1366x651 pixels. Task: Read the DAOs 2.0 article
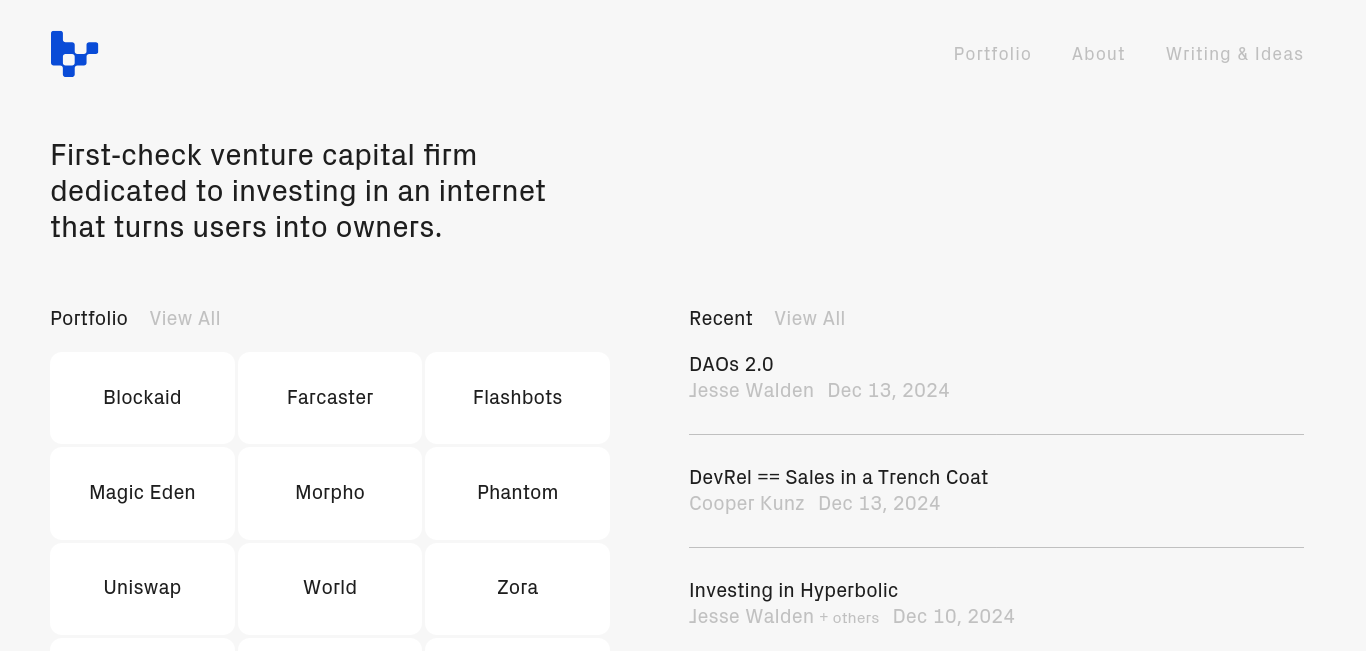tap(731, 364)
